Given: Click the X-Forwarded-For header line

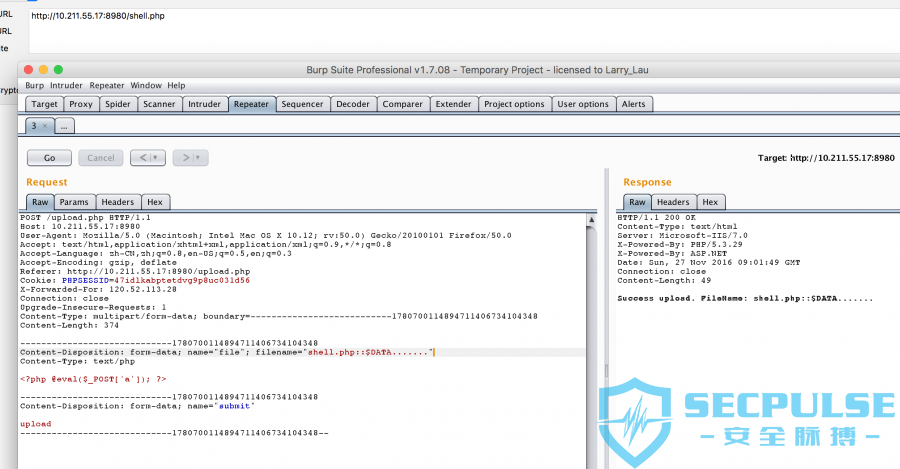Looking at the screenshot, I should point(98,289).
